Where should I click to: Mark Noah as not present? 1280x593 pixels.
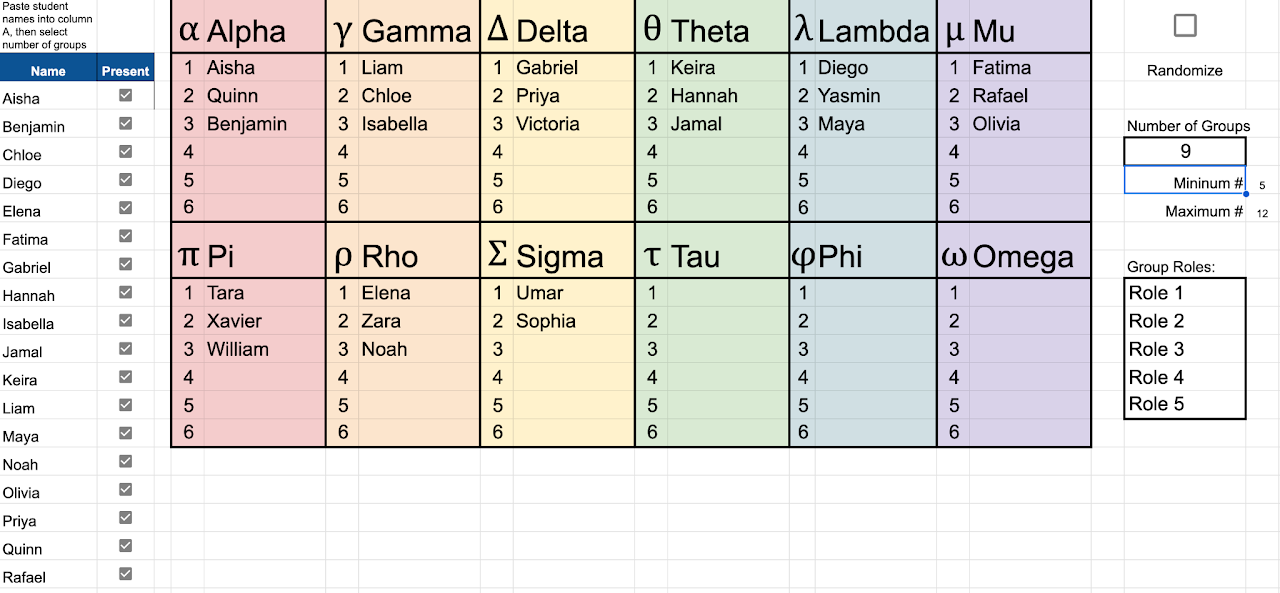[125, 461]
